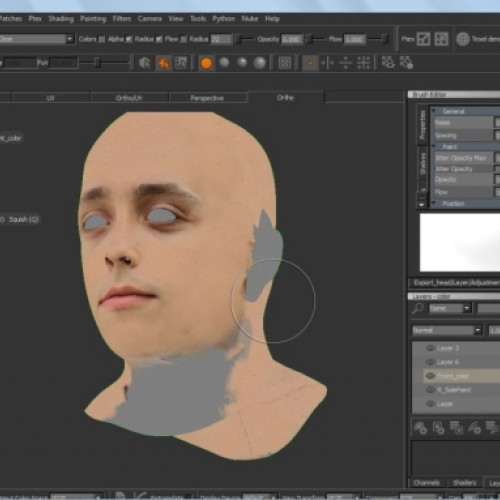The height and width of the screenshot is (500, 500).
Task: Hide Layer 6 with its eye icon
Action: point(430,362)
